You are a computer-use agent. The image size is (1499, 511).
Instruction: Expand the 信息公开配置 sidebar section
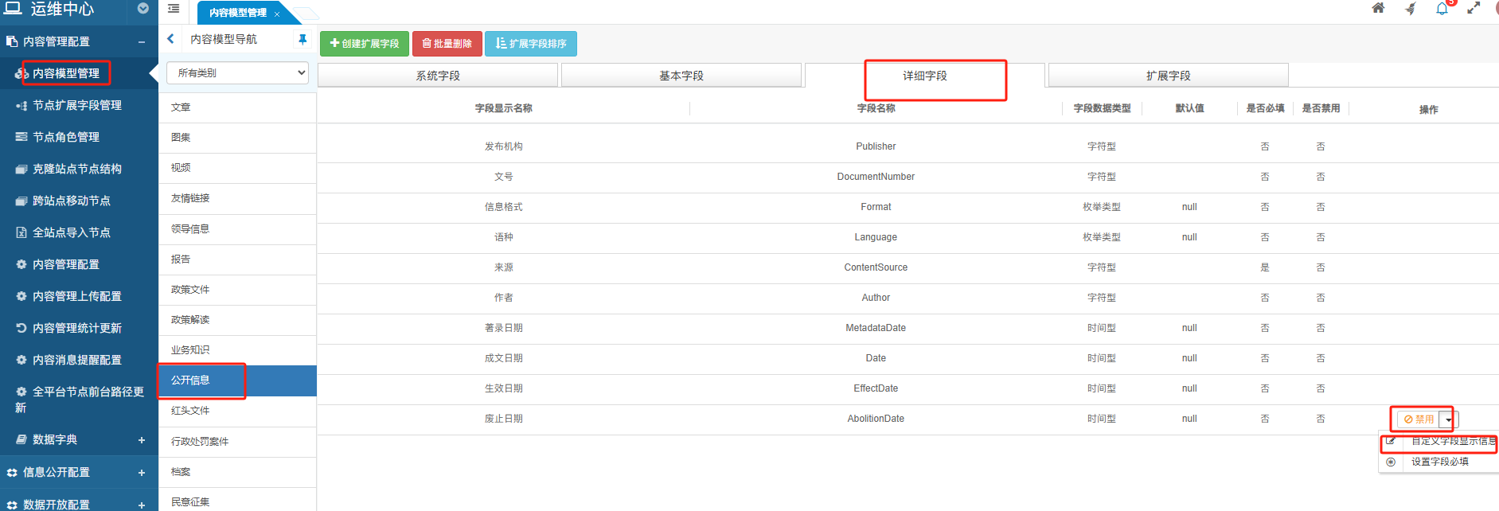point(141,472)
